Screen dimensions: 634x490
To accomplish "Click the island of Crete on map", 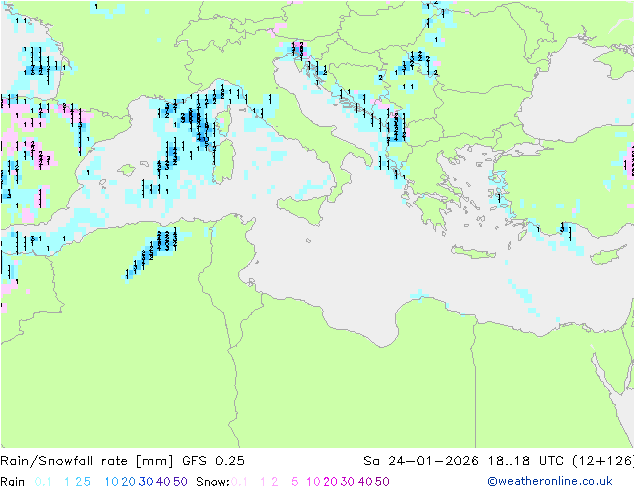I will click(473, 252).
